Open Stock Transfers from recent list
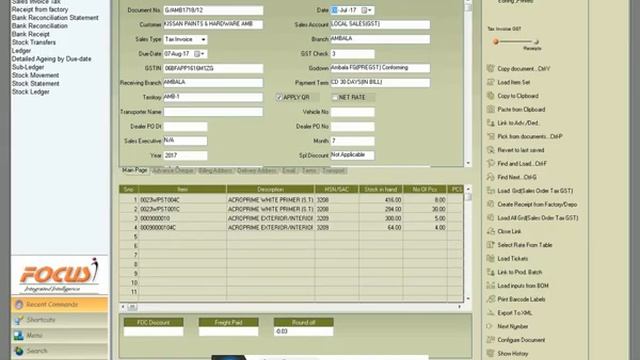Image resolution: width=640 pixels, height=360 pixels. pos(34,42)
